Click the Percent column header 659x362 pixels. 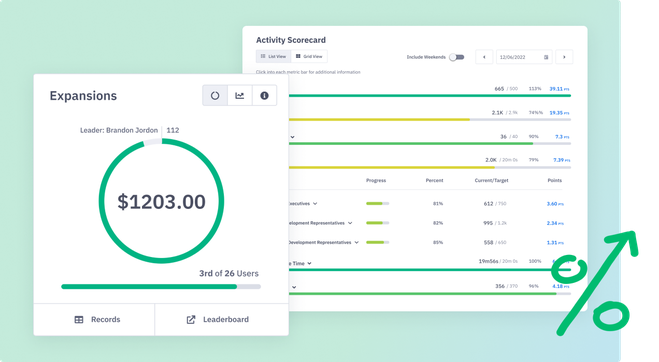434,180
